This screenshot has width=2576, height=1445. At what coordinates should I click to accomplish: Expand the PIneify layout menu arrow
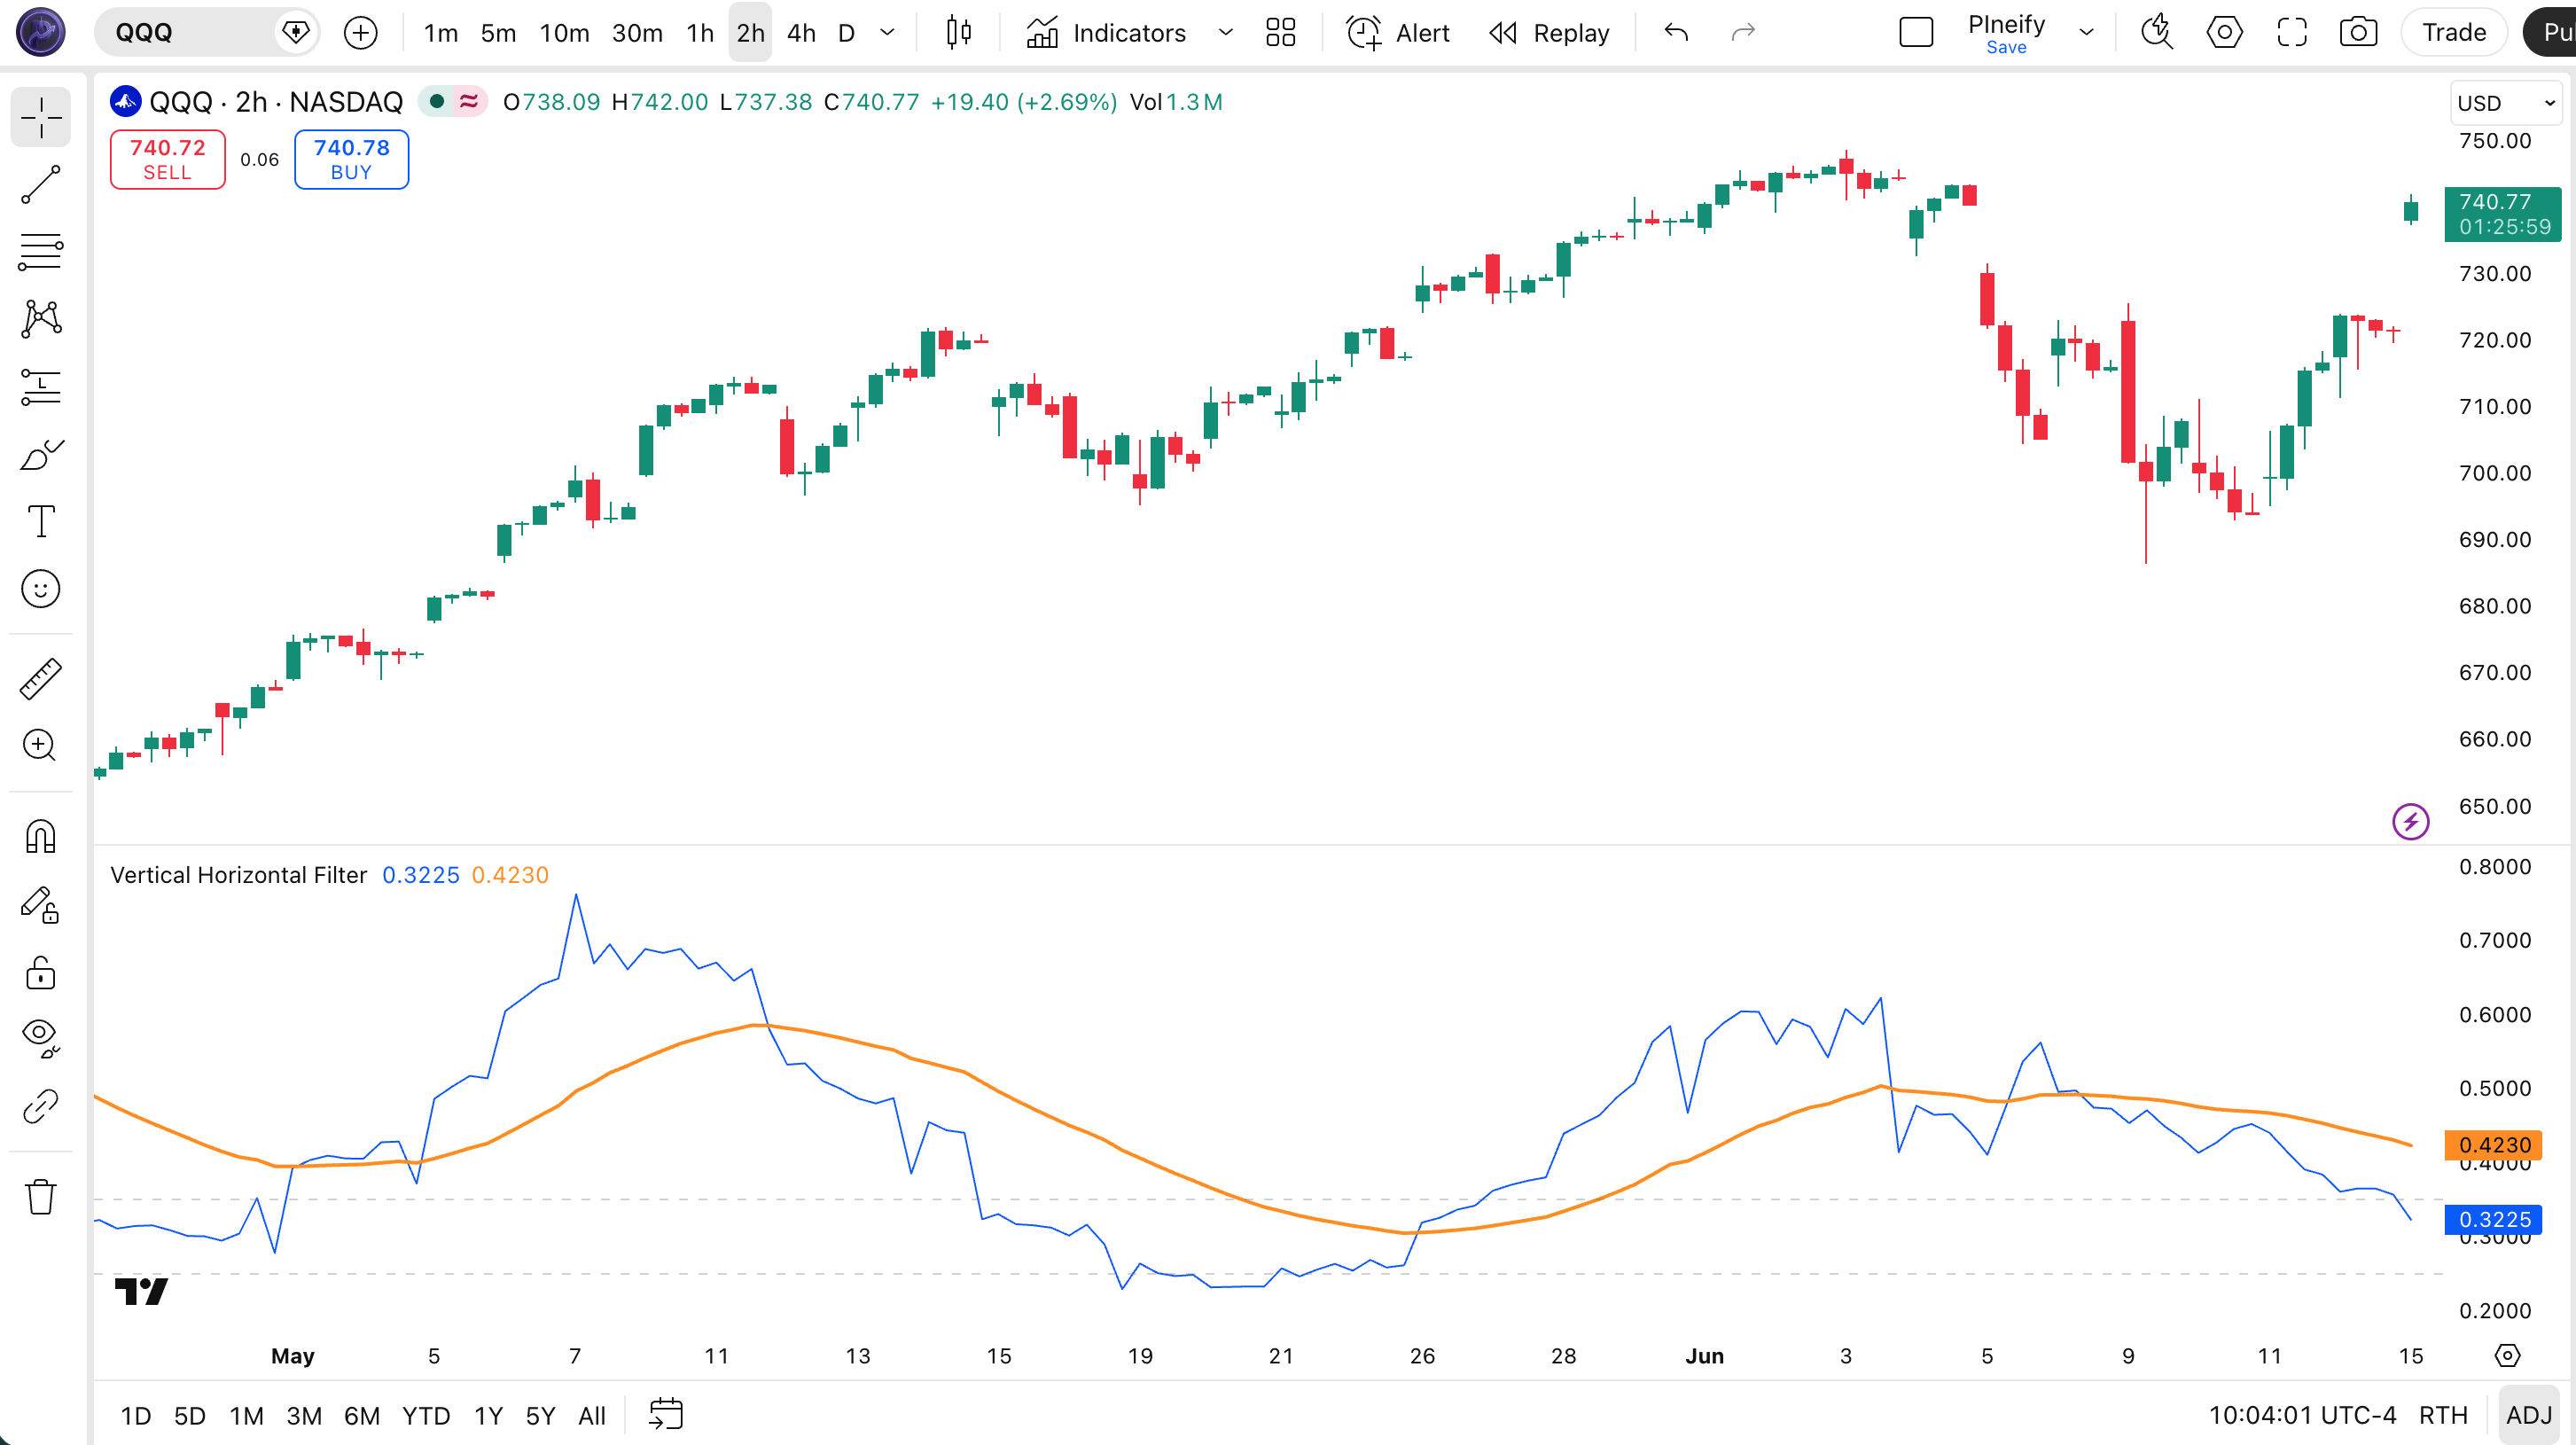click(x=2087, y=33)
